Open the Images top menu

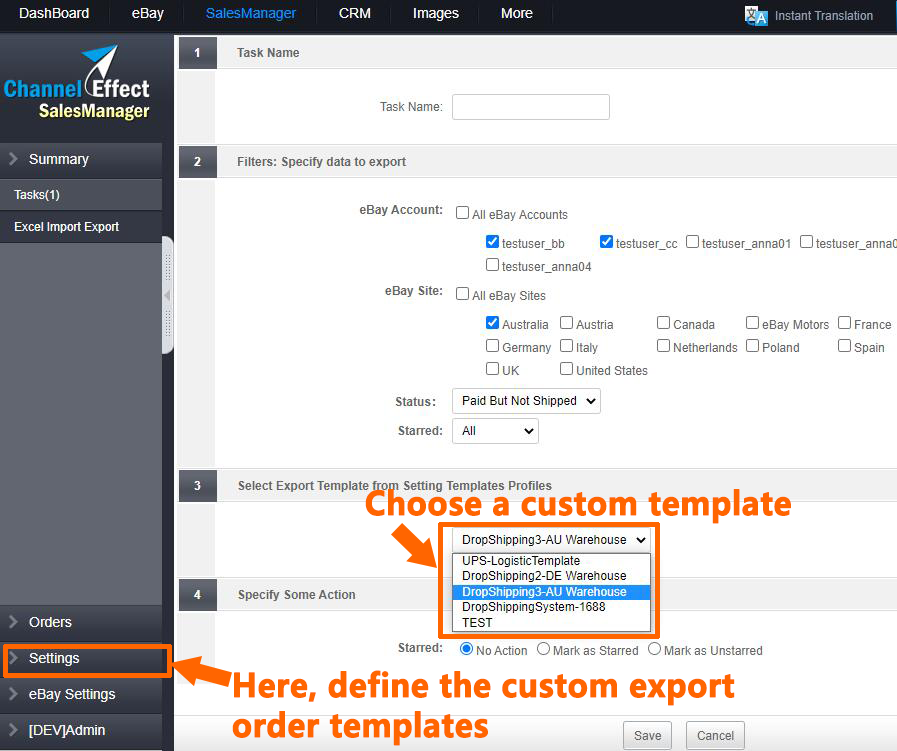436,13
